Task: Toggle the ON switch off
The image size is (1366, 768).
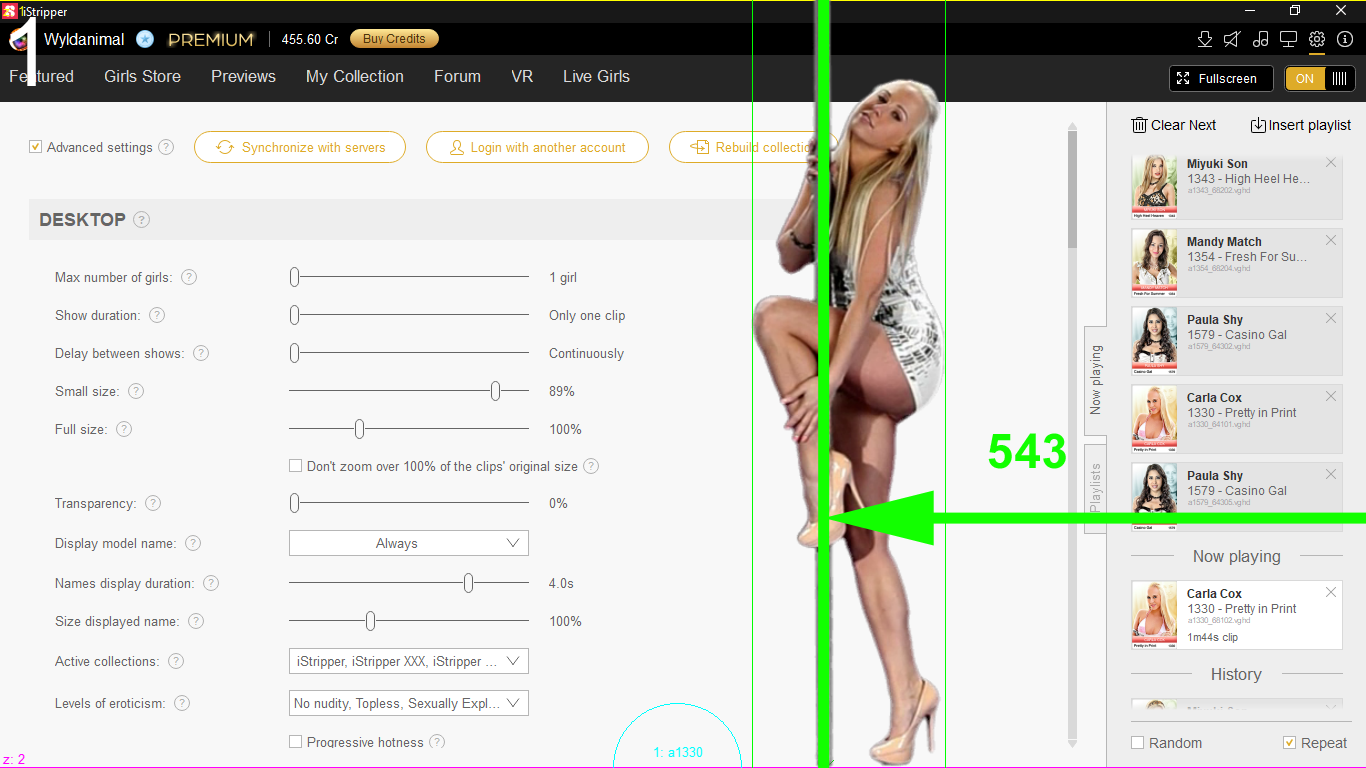Action: coord(1319,79)
